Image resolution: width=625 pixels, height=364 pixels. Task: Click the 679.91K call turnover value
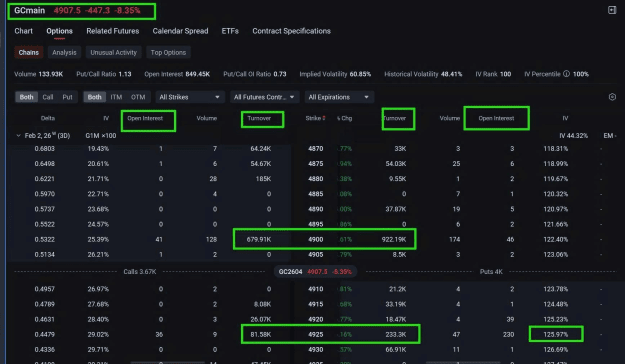coord(259,240)
